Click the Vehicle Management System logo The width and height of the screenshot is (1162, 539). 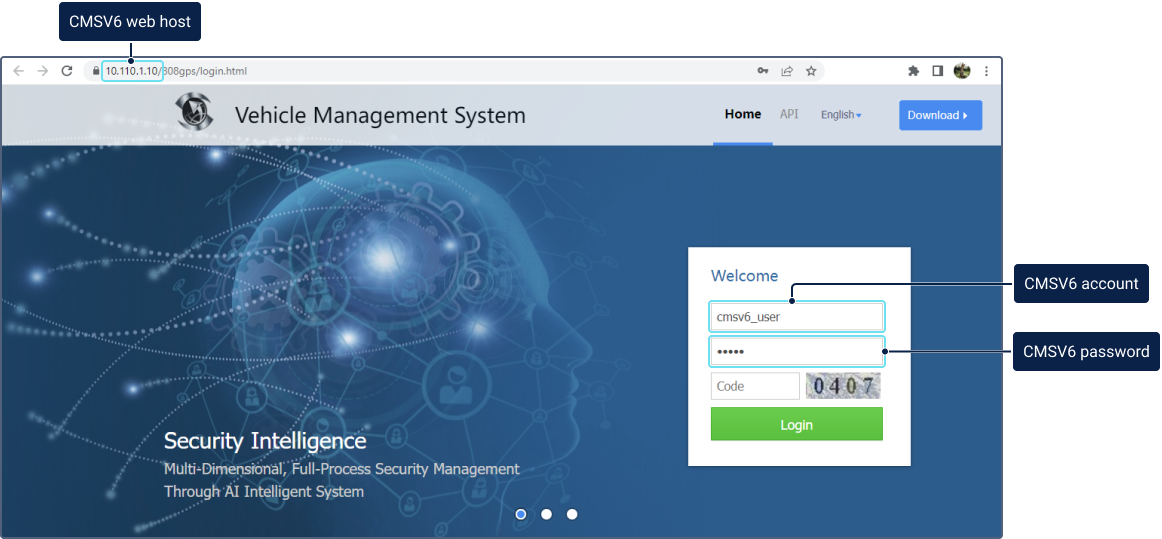(x=195, y=112)
